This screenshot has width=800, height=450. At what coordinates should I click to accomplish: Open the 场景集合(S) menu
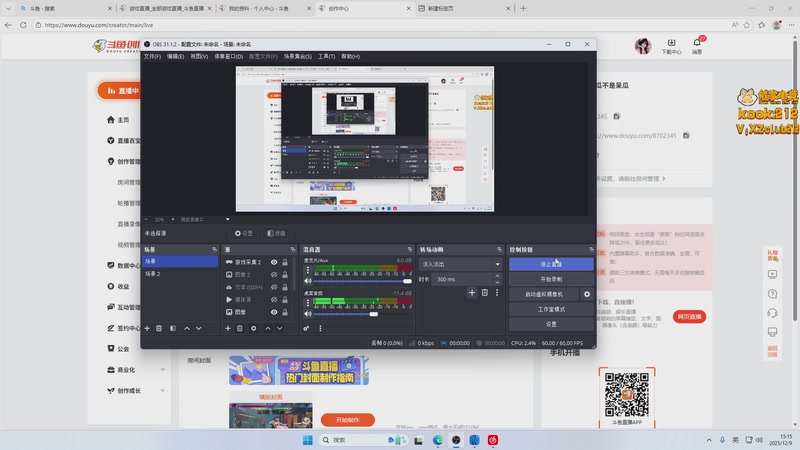297,56
